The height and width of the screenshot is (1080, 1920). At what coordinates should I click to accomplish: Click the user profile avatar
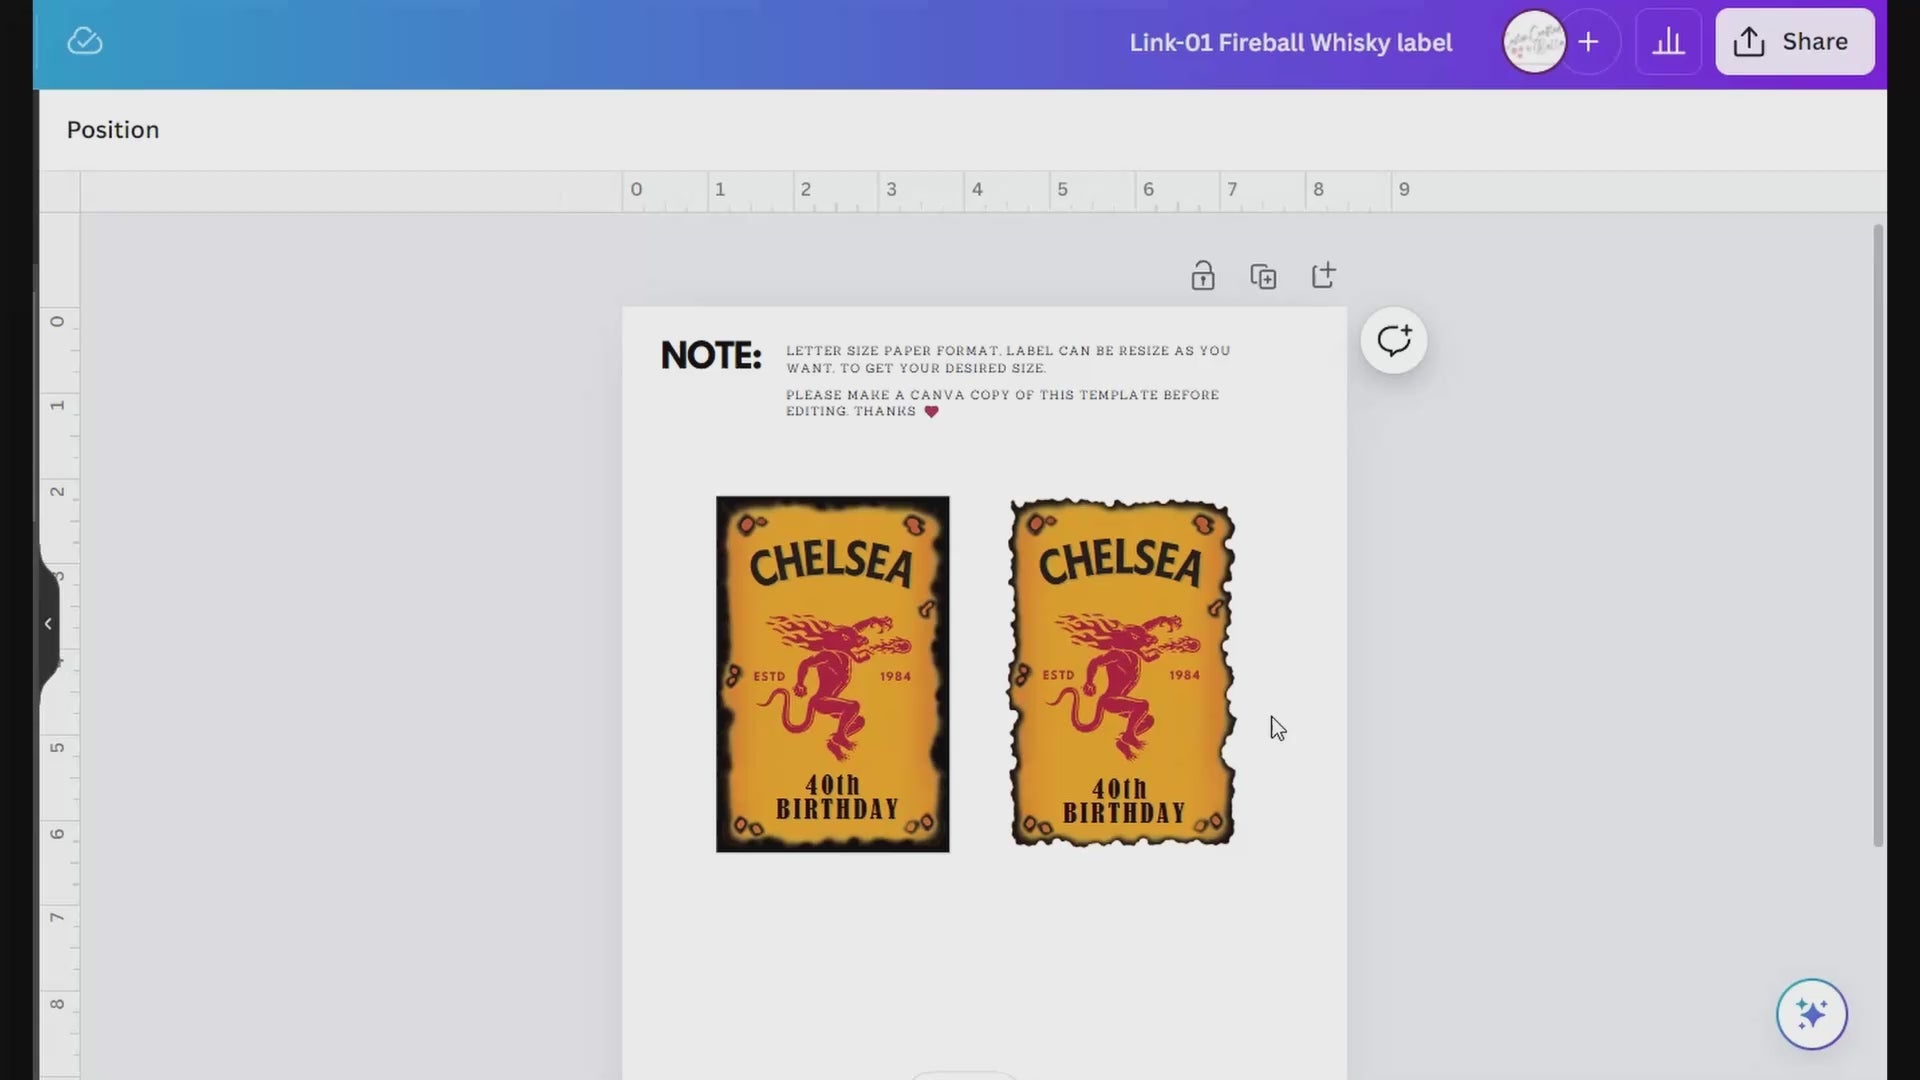click(x=1534, y=42)
